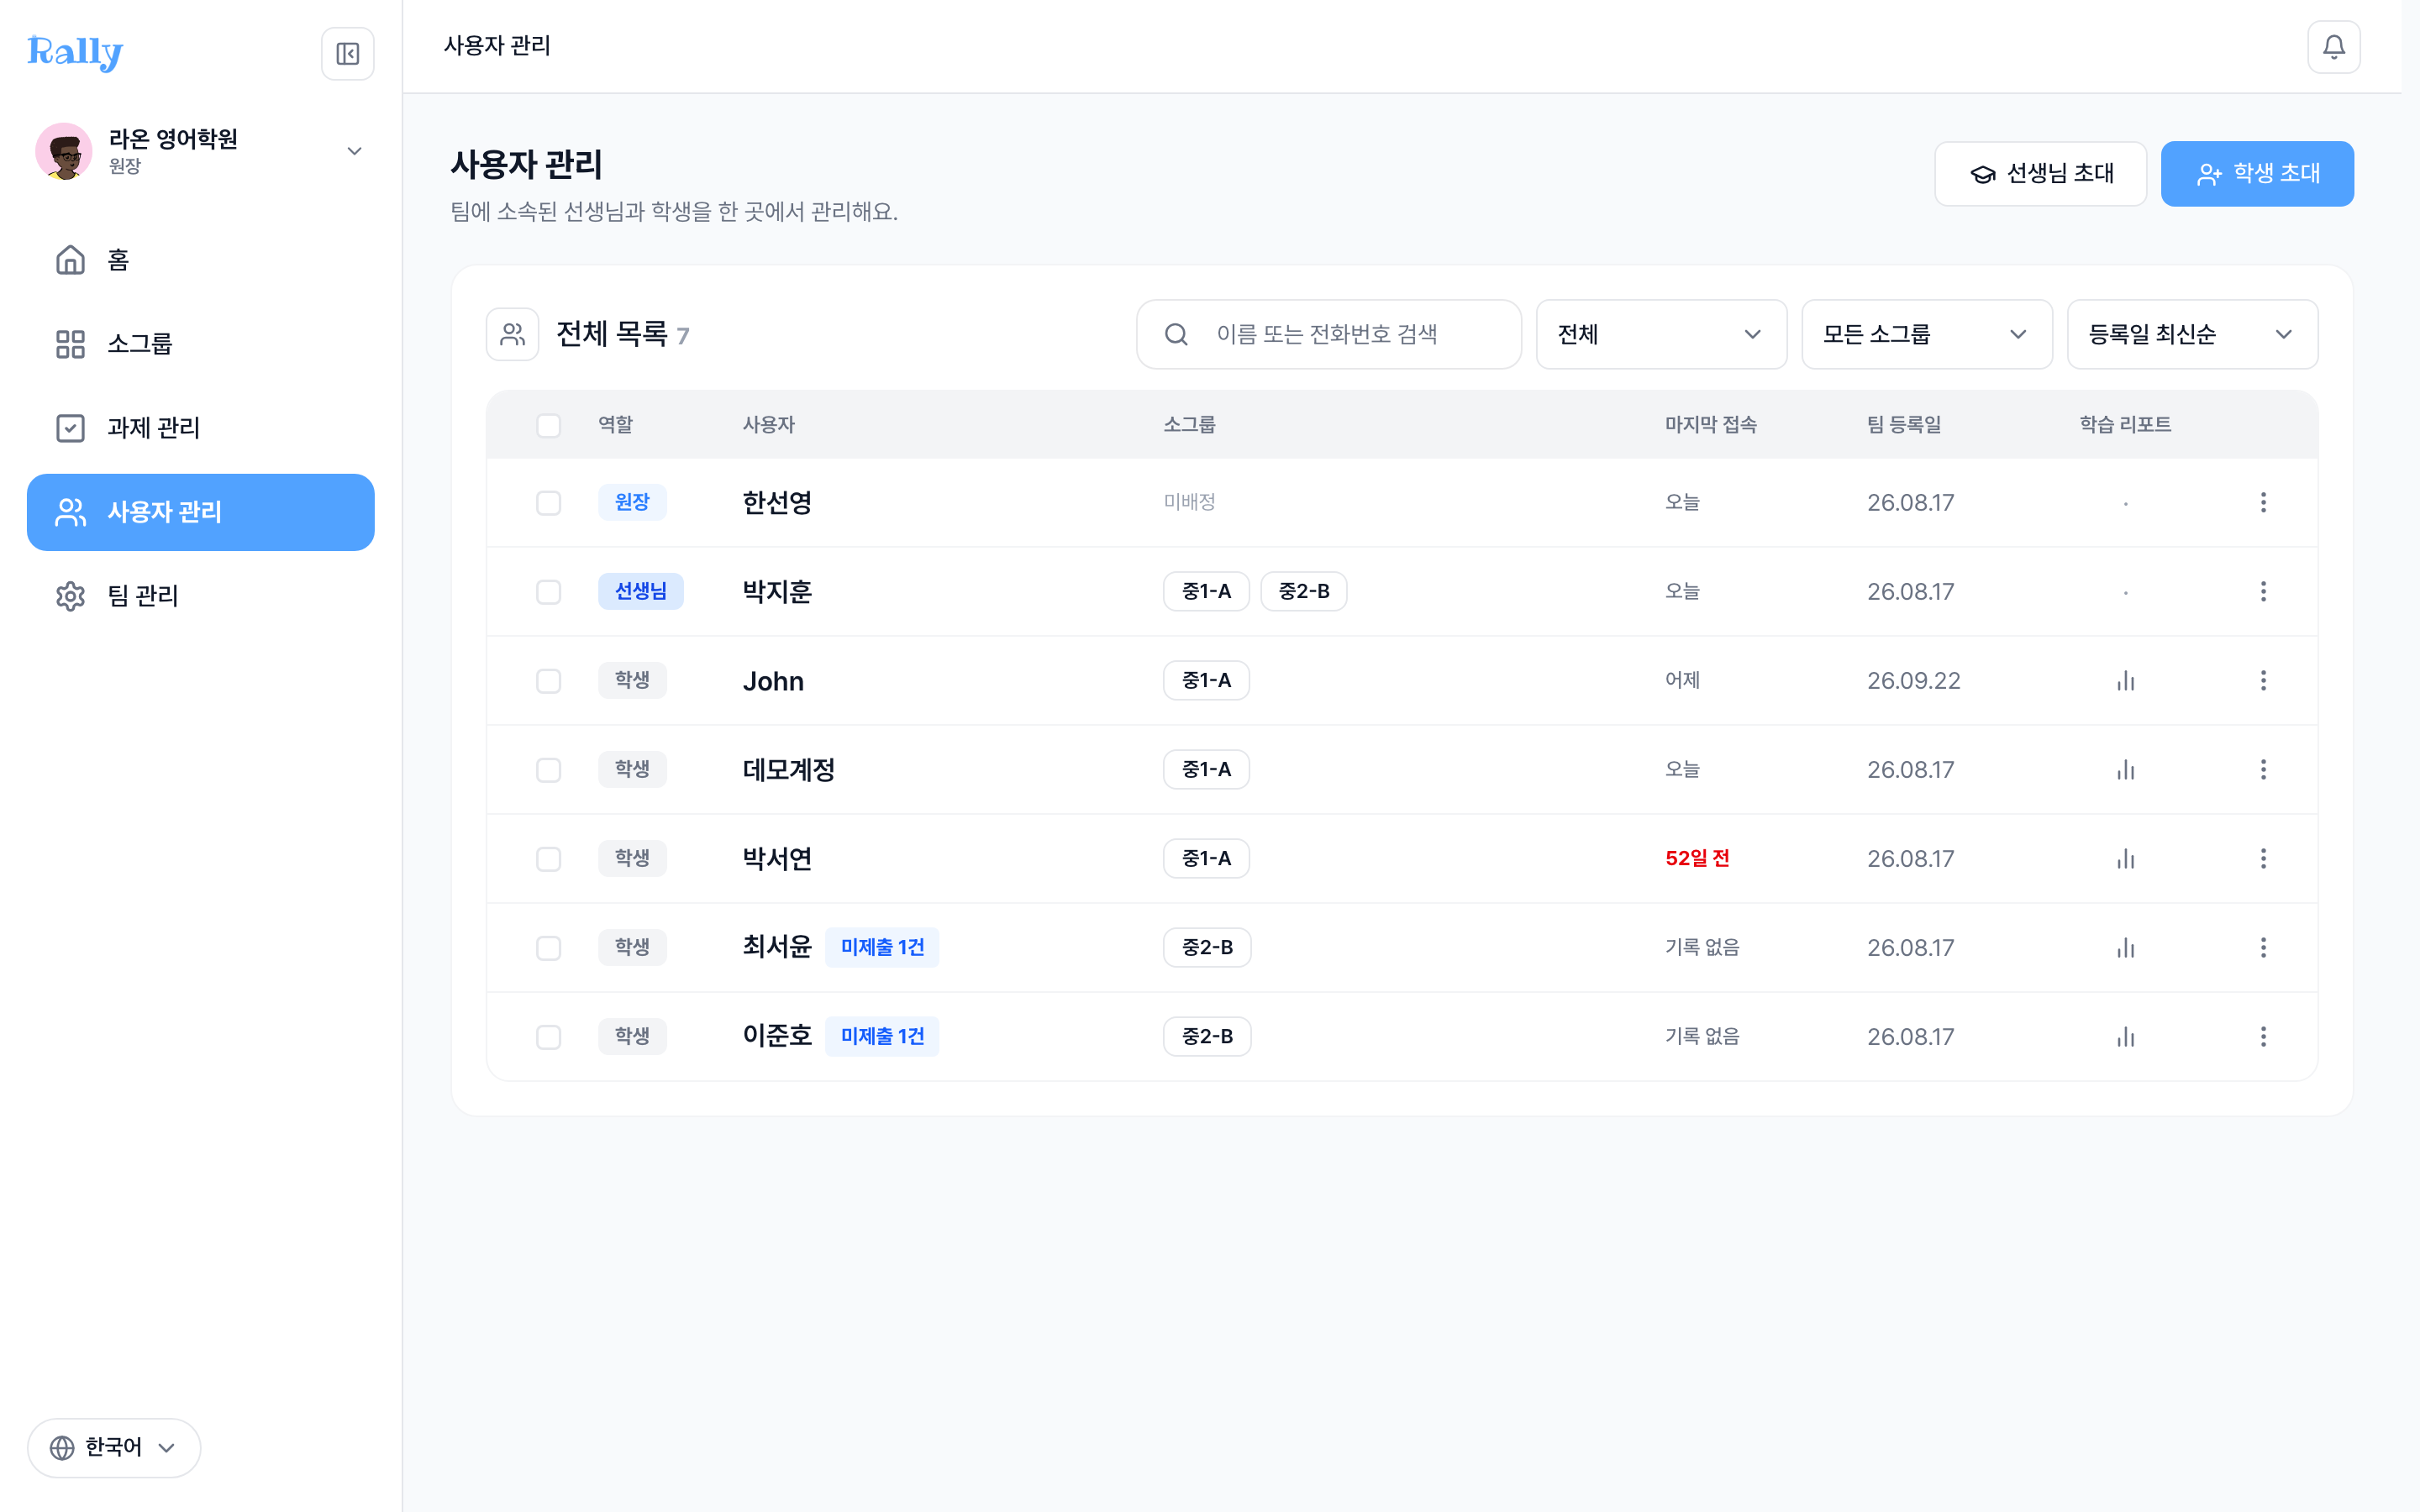Click the 26.09.22 registration date

tap(1913, 681)
